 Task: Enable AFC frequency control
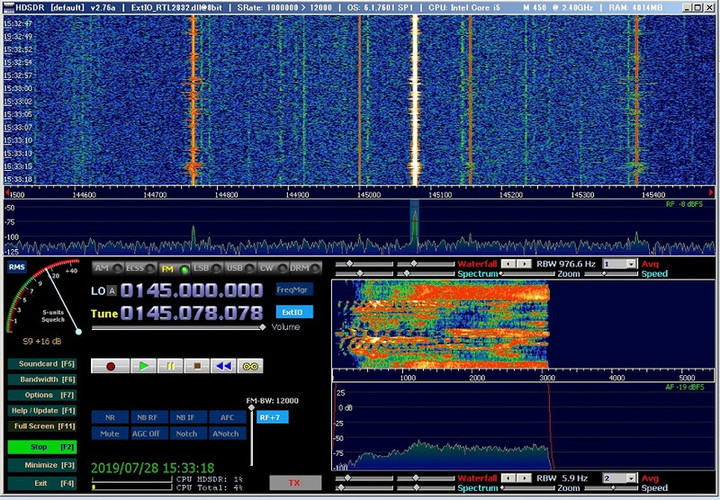click(227, 417)
